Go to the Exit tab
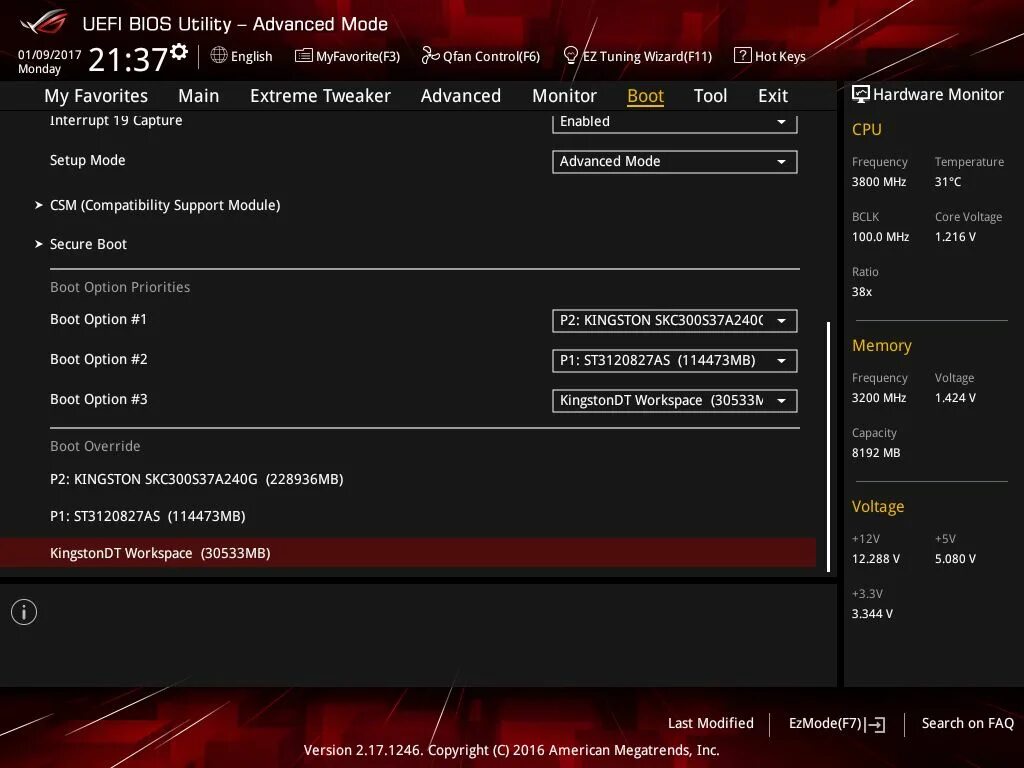 [x=773, y=96]
